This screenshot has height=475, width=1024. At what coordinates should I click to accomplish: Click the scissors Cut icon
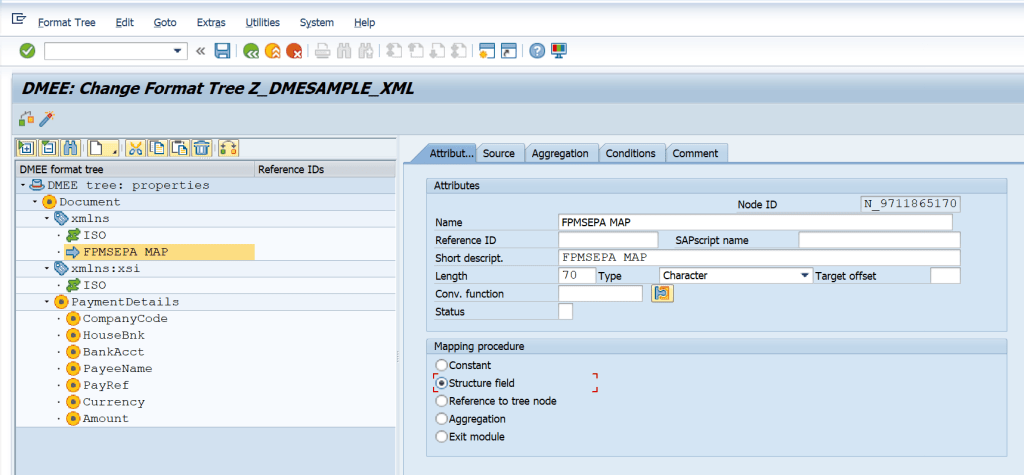click(135, 148)
